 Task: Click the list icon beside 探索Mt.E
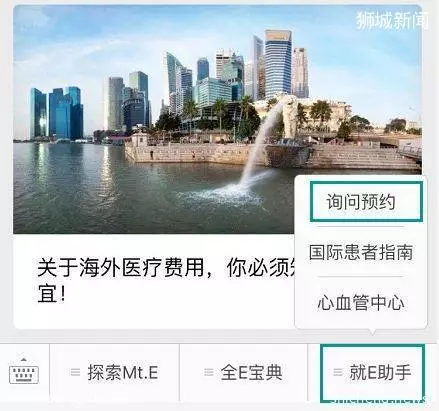76,372
